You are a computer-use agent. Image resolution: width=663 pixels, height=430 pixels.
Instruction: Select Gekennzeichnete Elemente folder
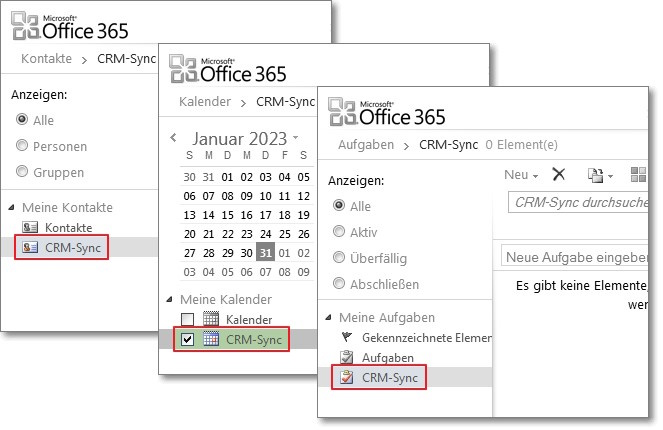427,337
